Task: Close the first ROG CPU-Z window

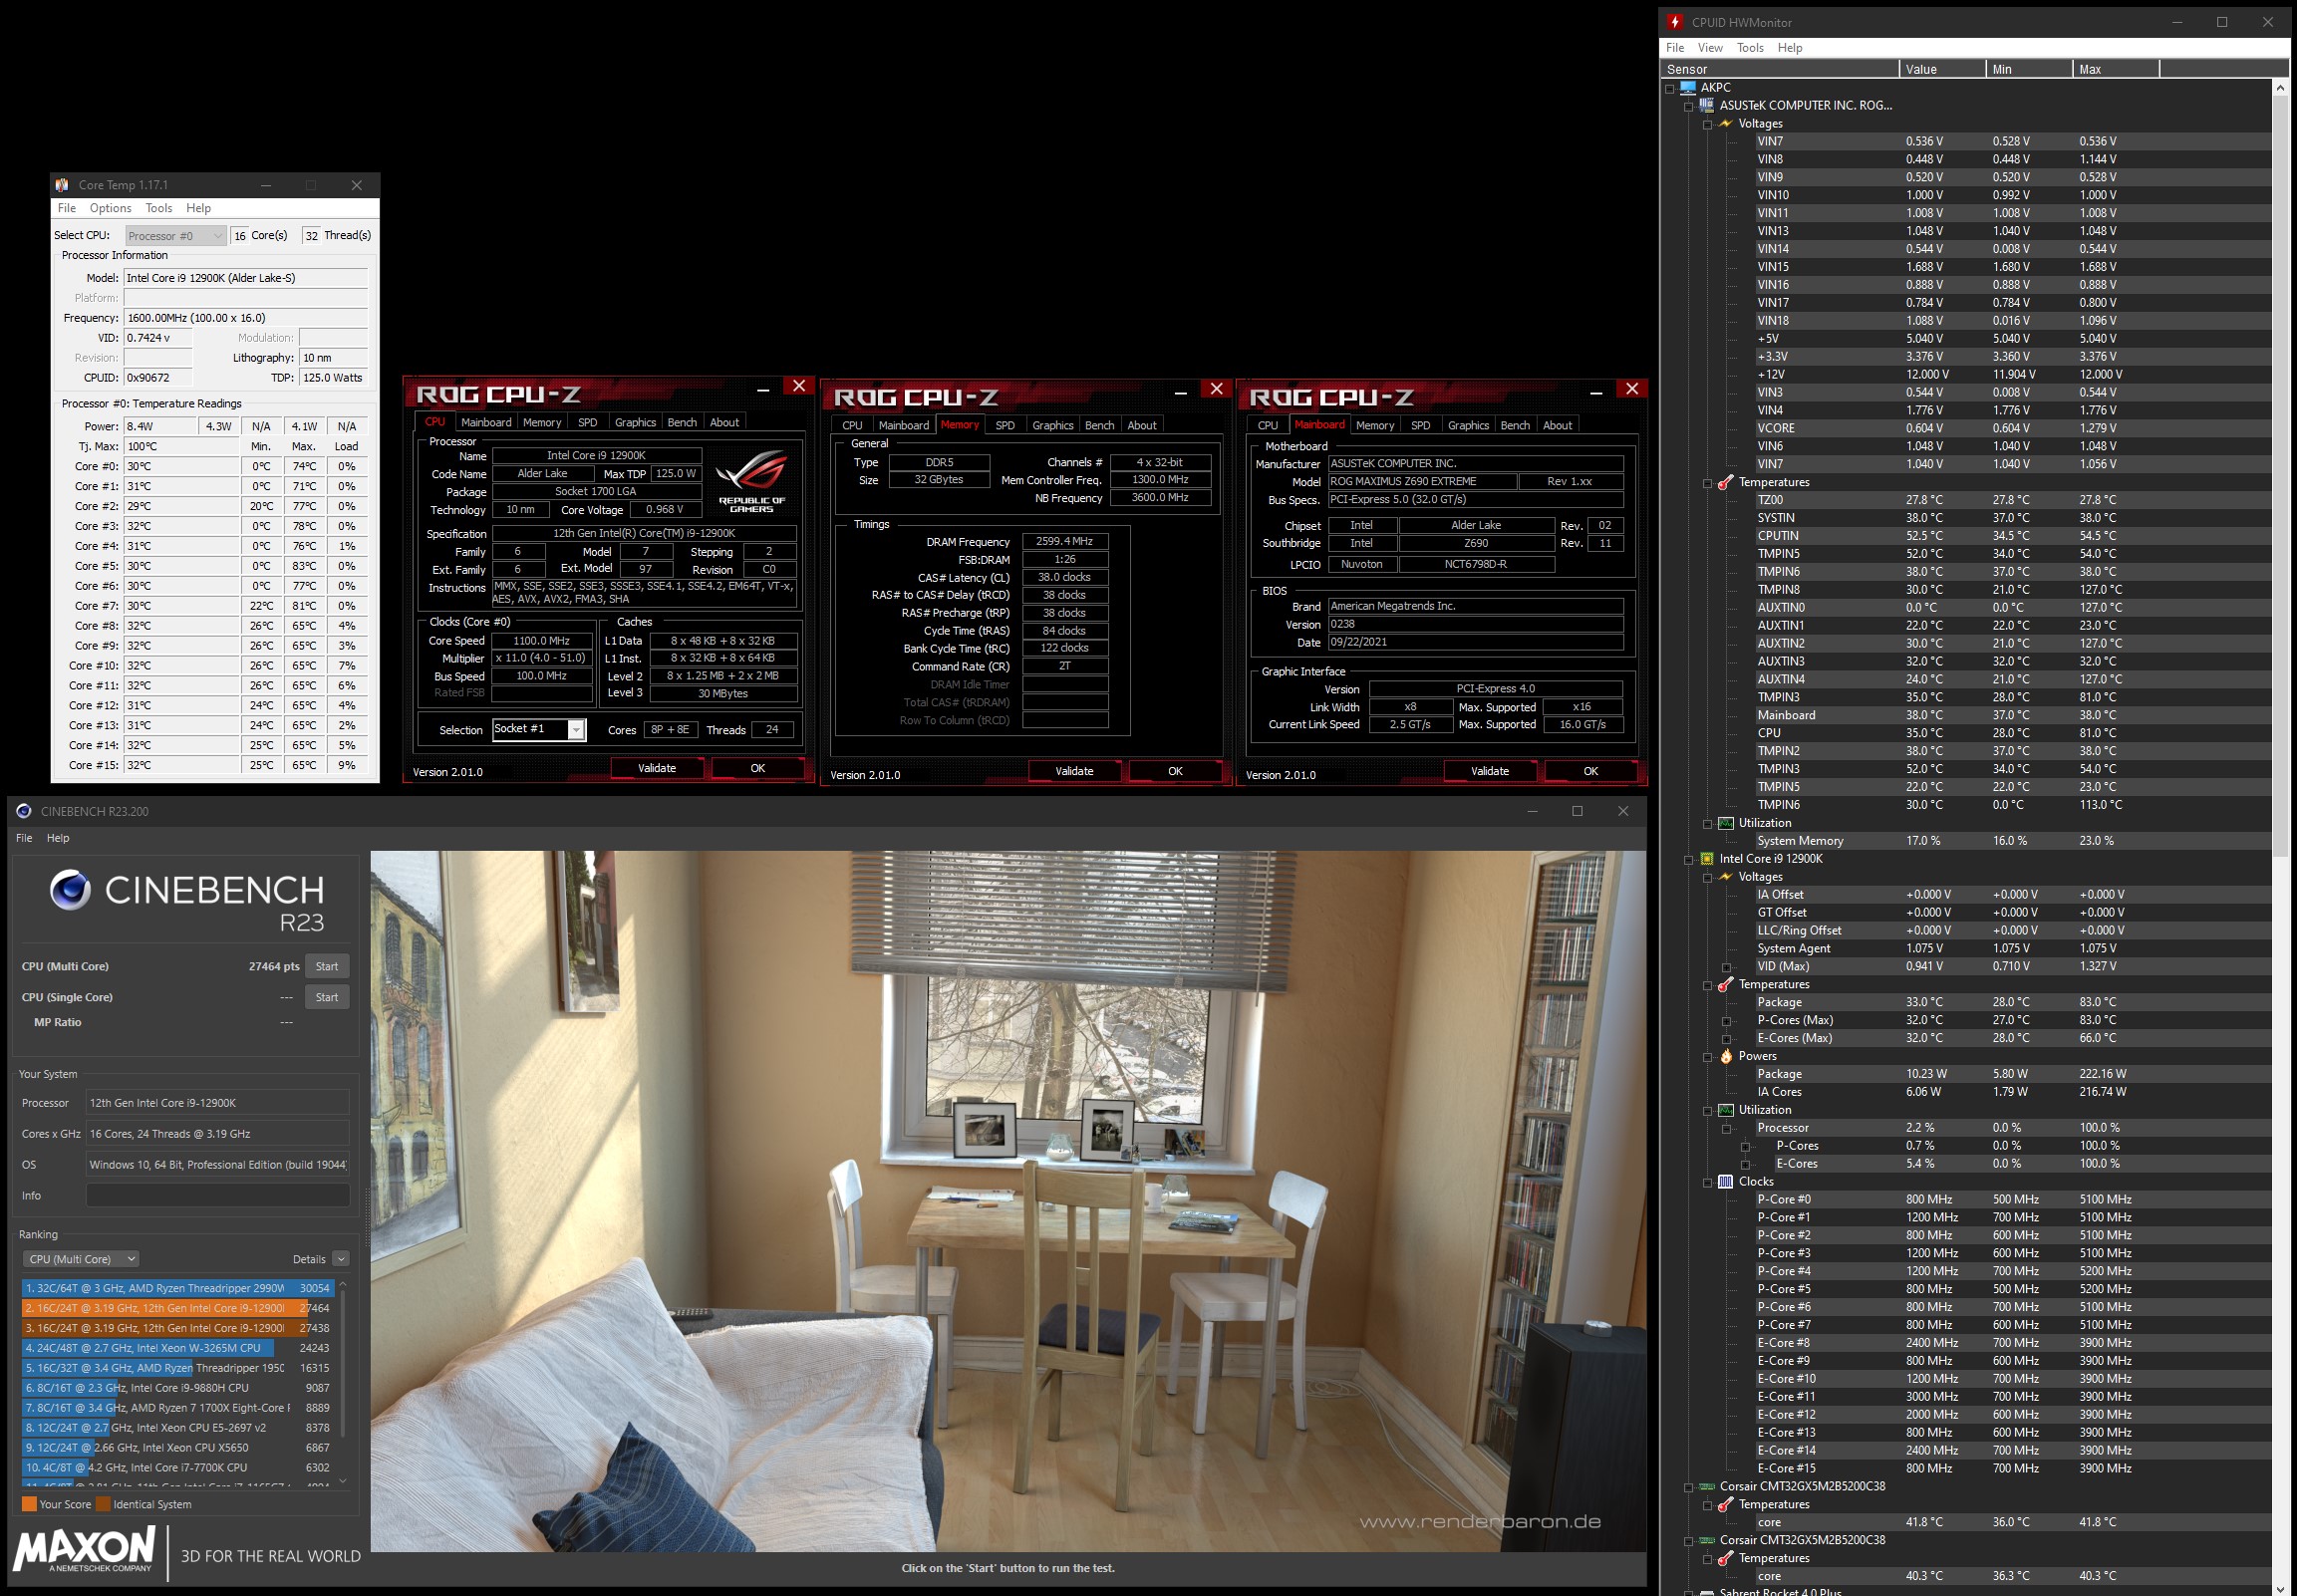Action: click(x=798, y=386)
